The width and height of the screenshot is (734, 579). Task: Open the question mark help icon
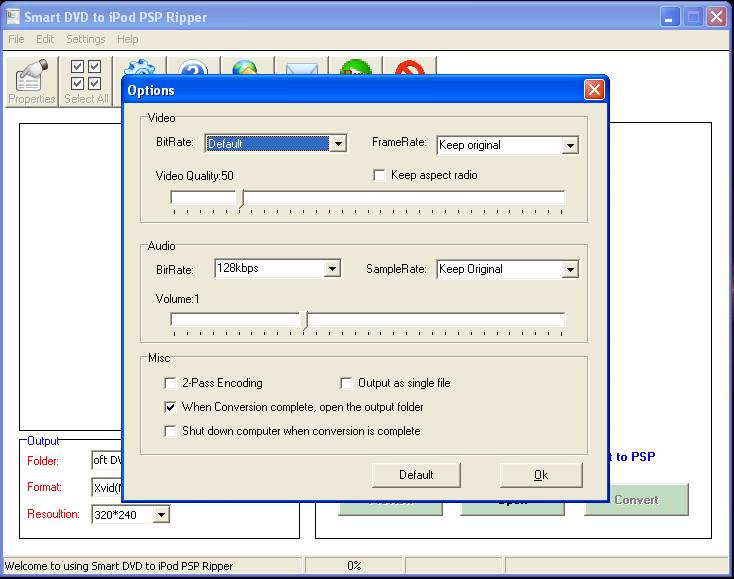193,67
